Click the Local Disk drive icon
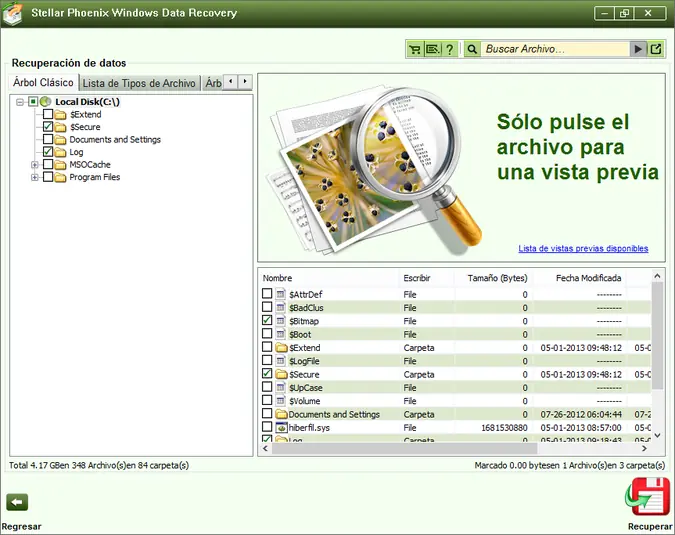Image resolution: width=675 pixels, height=535 pixels. [x=46, y=102]
